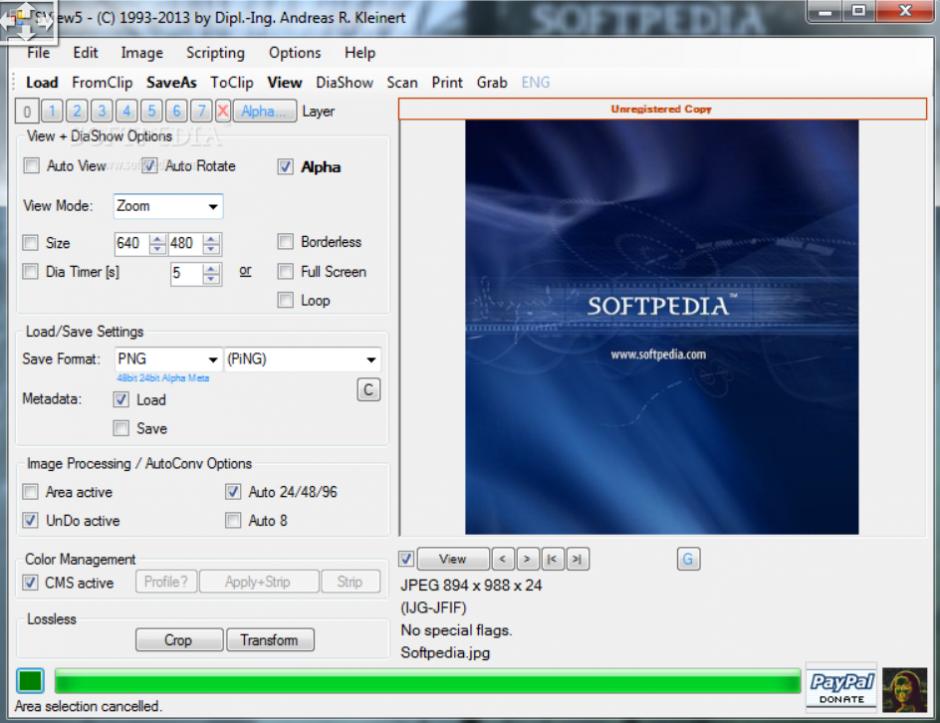This screenshot has height=723, width=940.
Task: Click the application icon in title bar
Action: [19, 18]
